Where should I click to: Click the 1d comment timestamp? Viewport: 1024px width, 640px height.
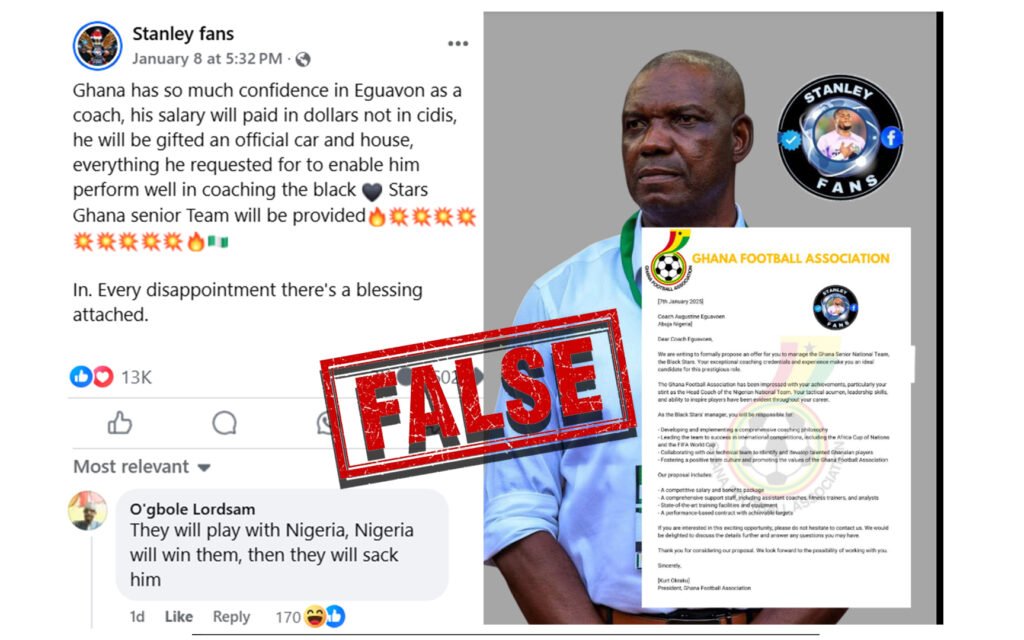137,616
